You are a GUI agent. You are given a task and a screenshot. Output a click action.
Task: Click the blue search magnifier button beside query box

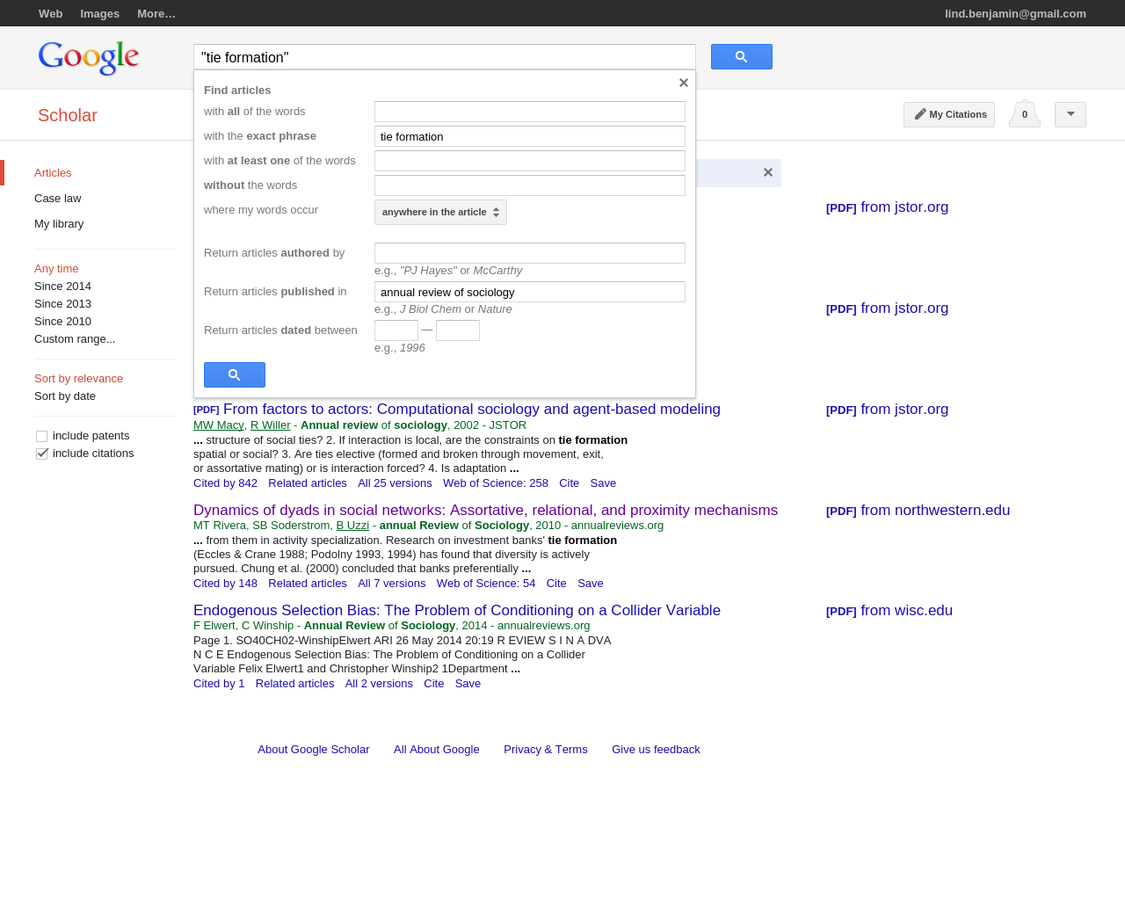tap(741, 57)
